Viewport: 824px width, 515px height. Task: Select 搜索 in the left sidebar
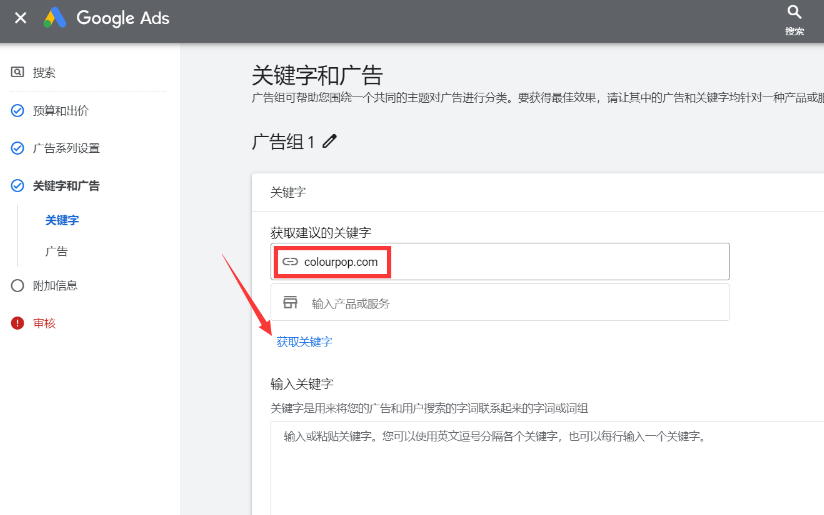click(x=44, y=73)
